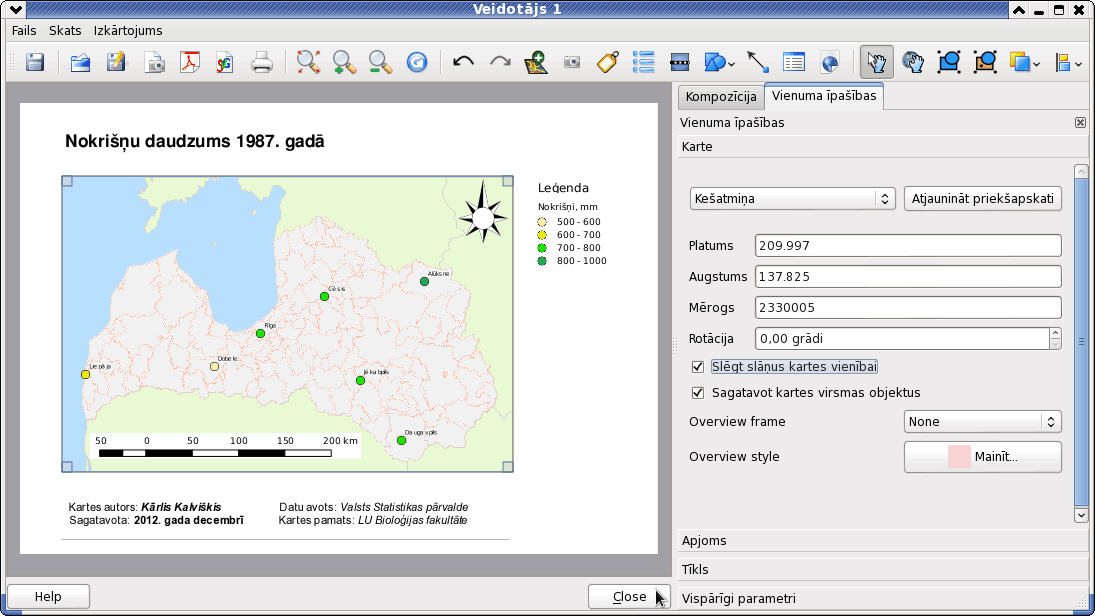Open the window menu arrow in title bar
This screenshot has height=616, width=1095.
(x=15, y=10)
